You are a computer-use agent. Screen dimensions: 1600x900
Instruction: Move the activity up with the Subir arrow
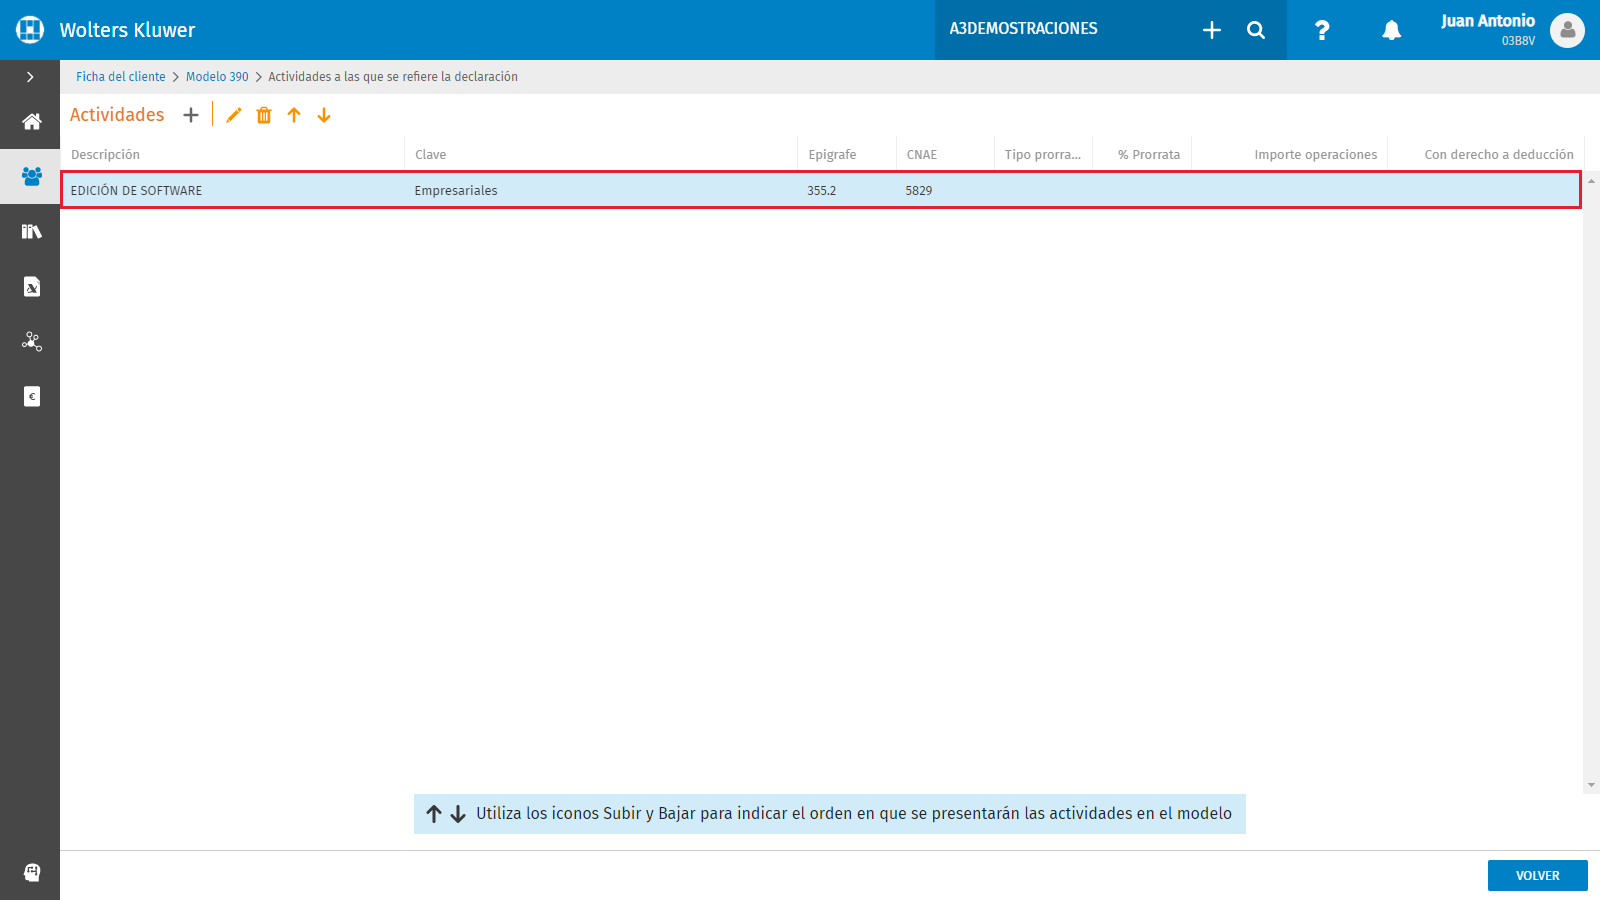294,115
